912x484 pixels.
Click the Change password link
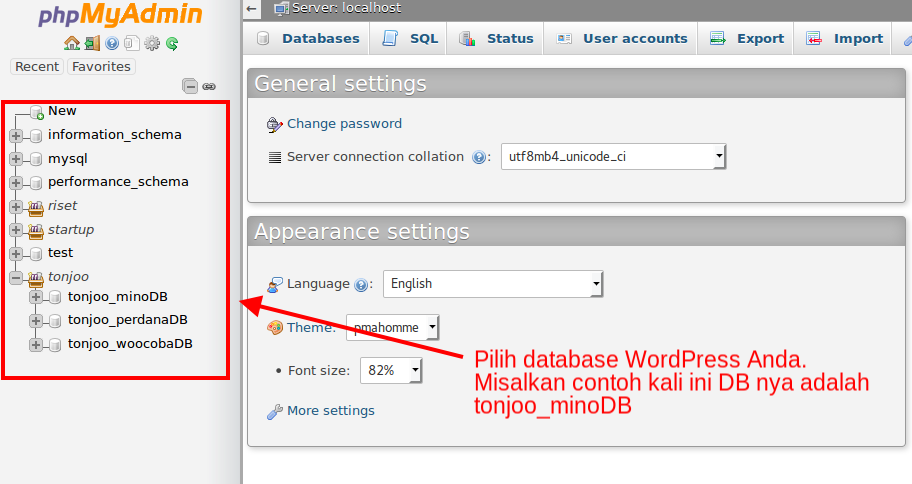click(x=344, y=124)
